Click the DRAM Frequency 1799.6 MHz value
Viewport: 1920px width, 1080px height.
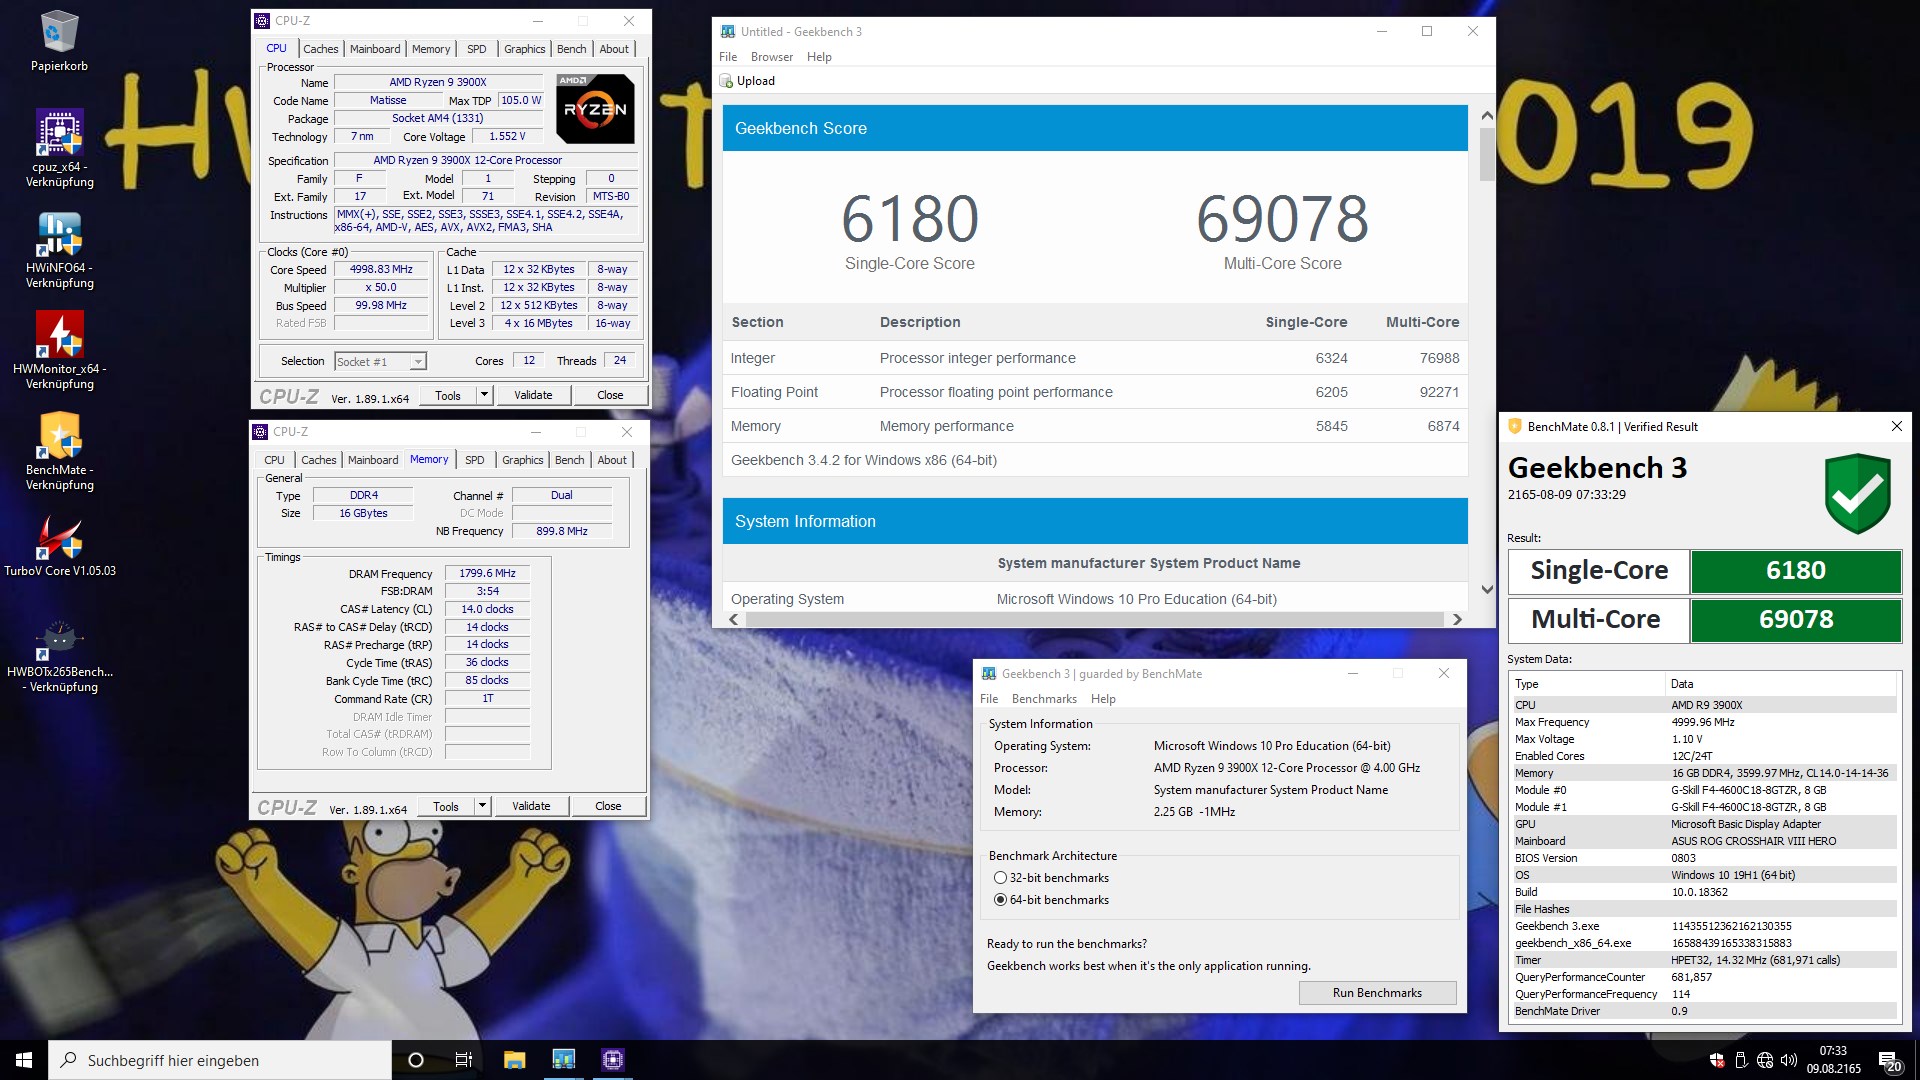click(x=487, y=574)
